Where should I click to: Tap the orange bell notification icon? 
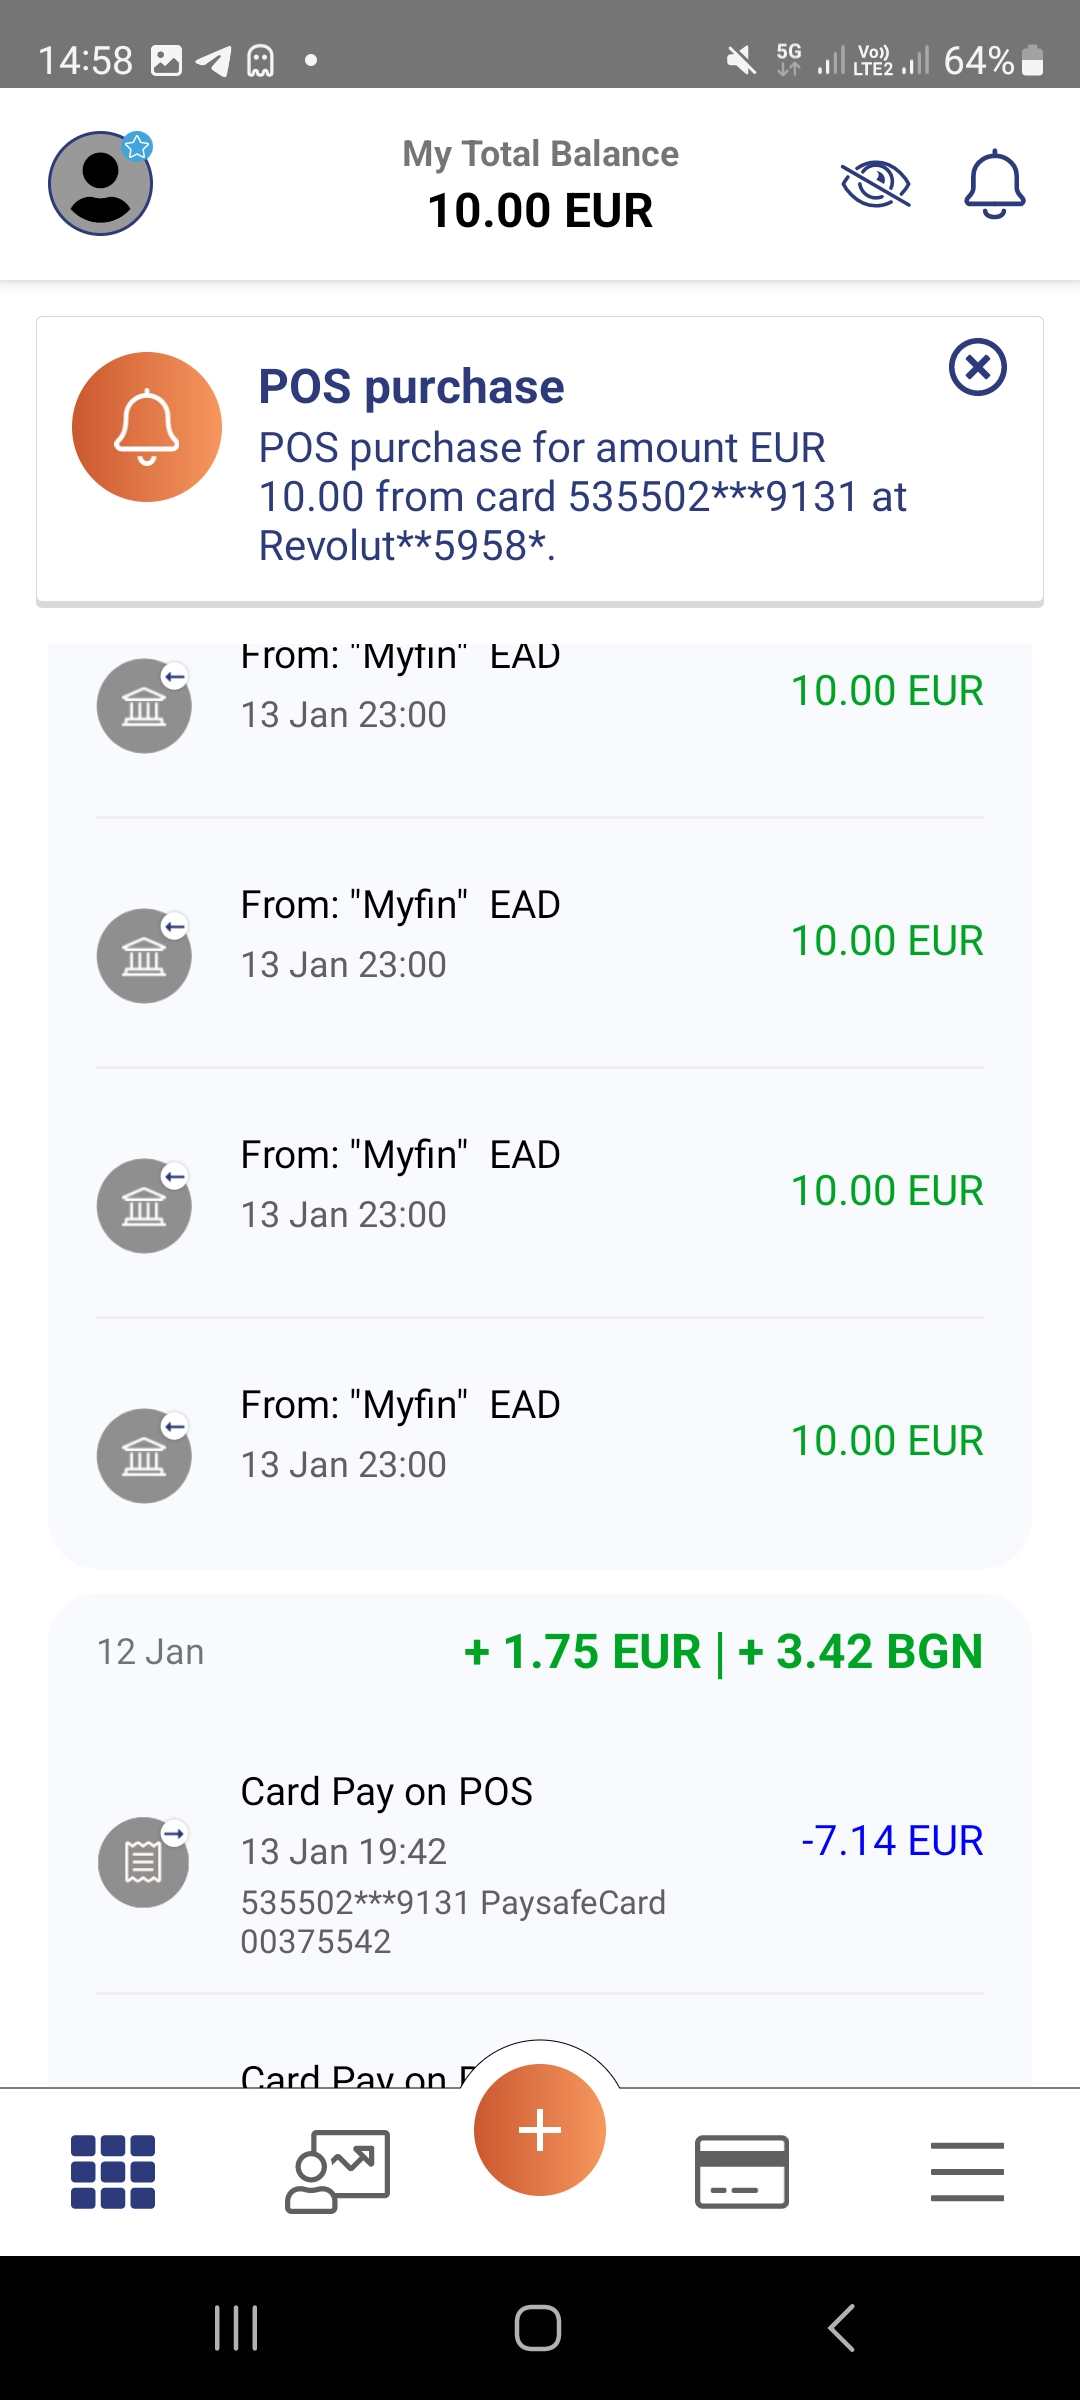click(147, 427)
